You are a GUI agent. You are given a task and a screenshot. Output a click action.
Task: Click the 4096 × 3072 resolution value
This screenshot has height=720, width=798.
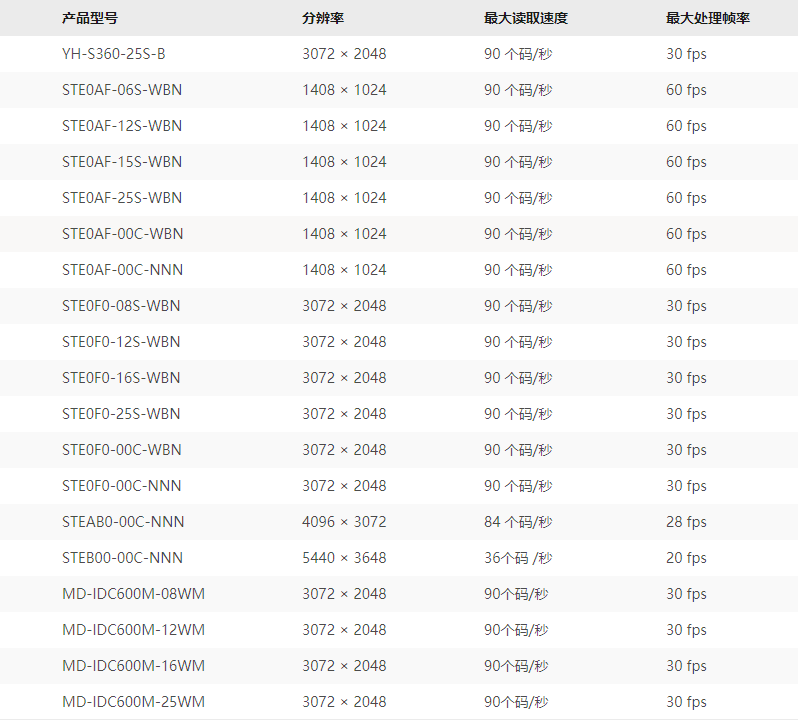[344, 522]
